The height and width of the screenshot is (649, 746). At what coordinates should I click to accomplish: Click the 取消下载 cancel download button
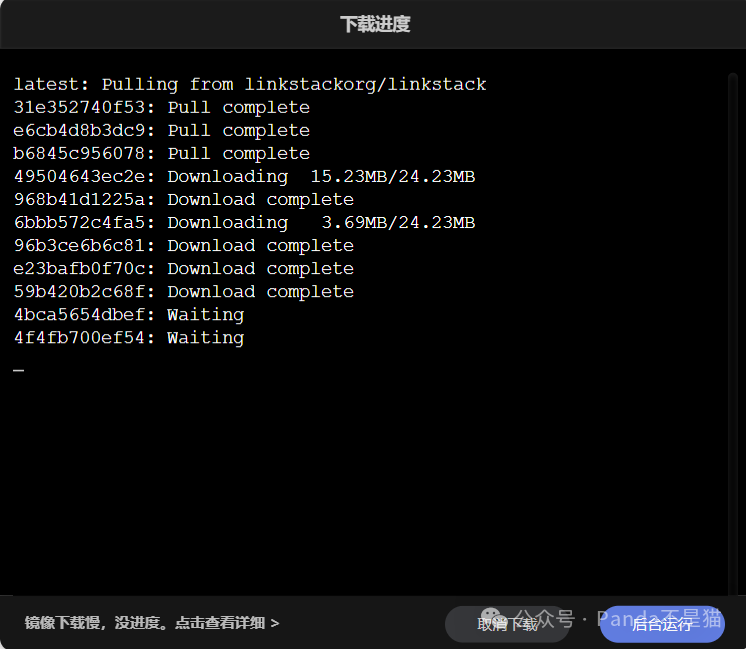pyautogui.click(x=507, y=624)
